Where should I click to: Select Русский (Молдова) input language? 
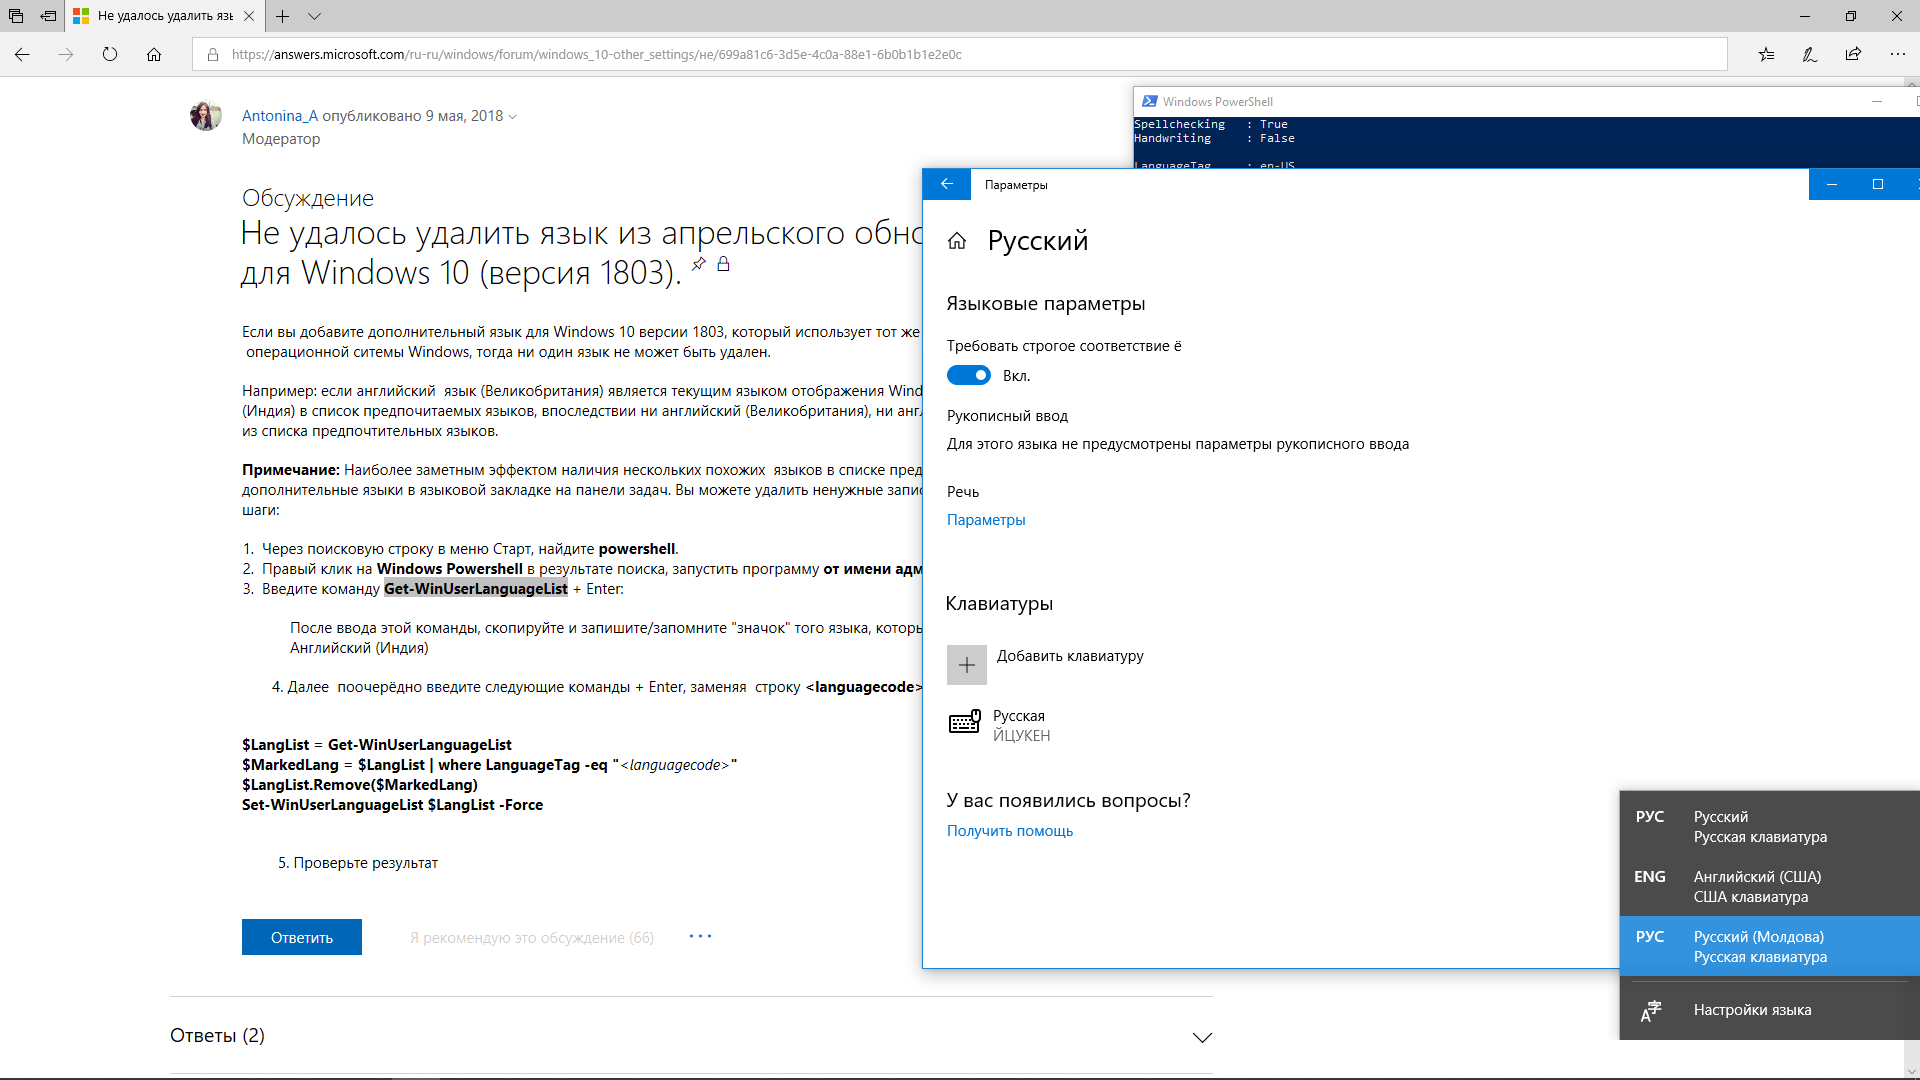coord(1770,946)
